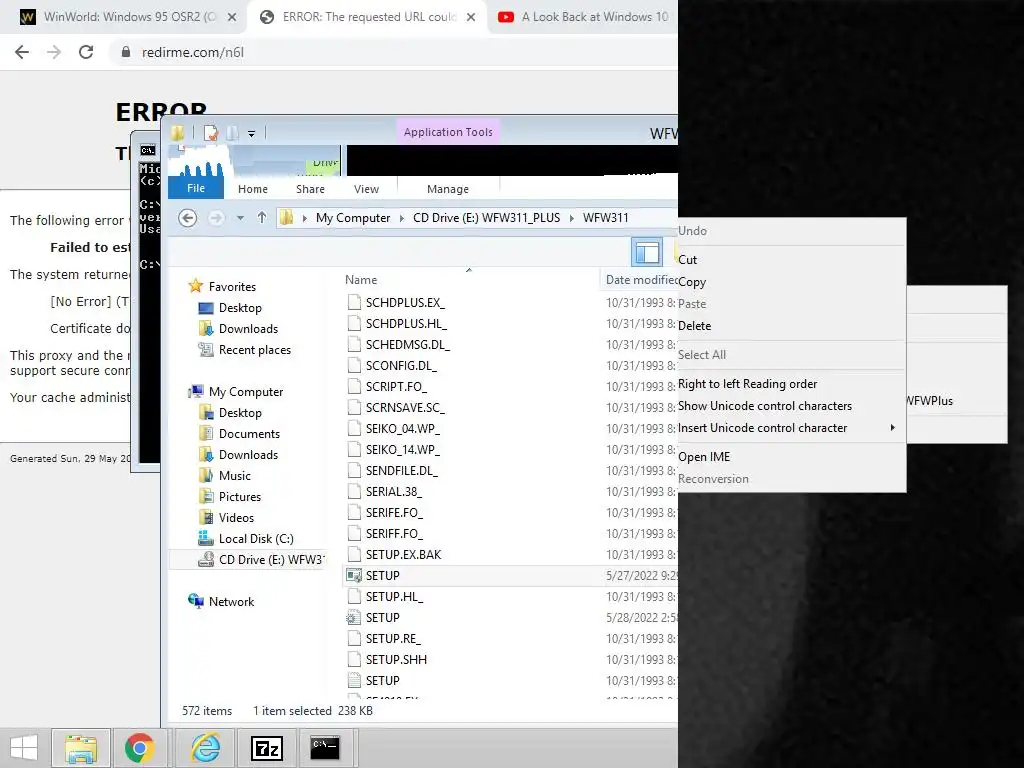Open recent locations dropdown in Explorer

[x=240, y=218]
